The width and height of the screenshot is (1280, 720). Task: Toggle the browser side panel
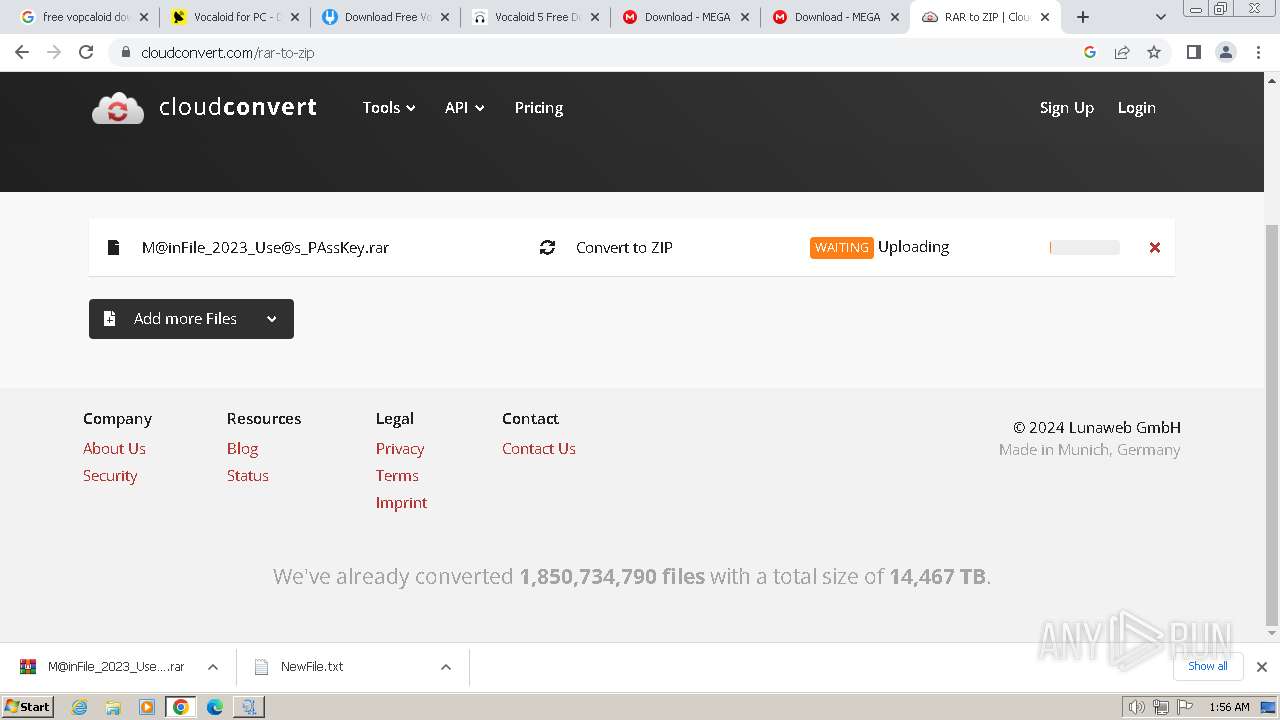[x=1193, y=52]
